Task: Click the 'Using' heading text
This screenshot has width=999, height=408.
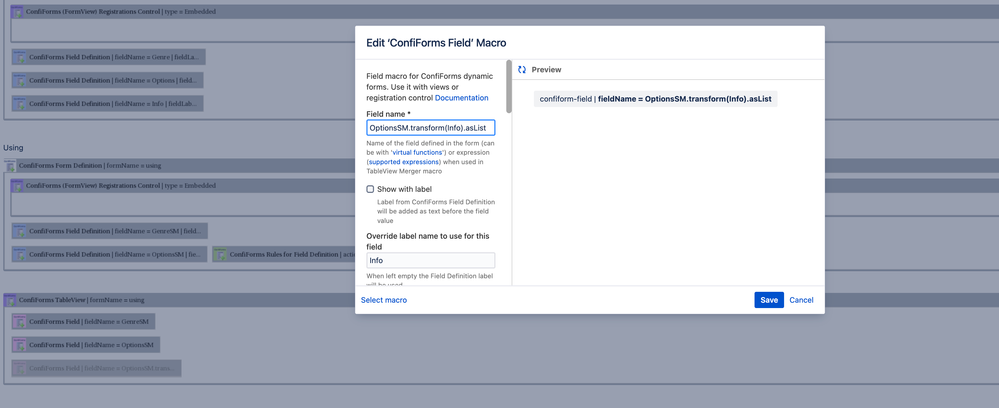Action: pyautogui.click(x=13, y=147)
